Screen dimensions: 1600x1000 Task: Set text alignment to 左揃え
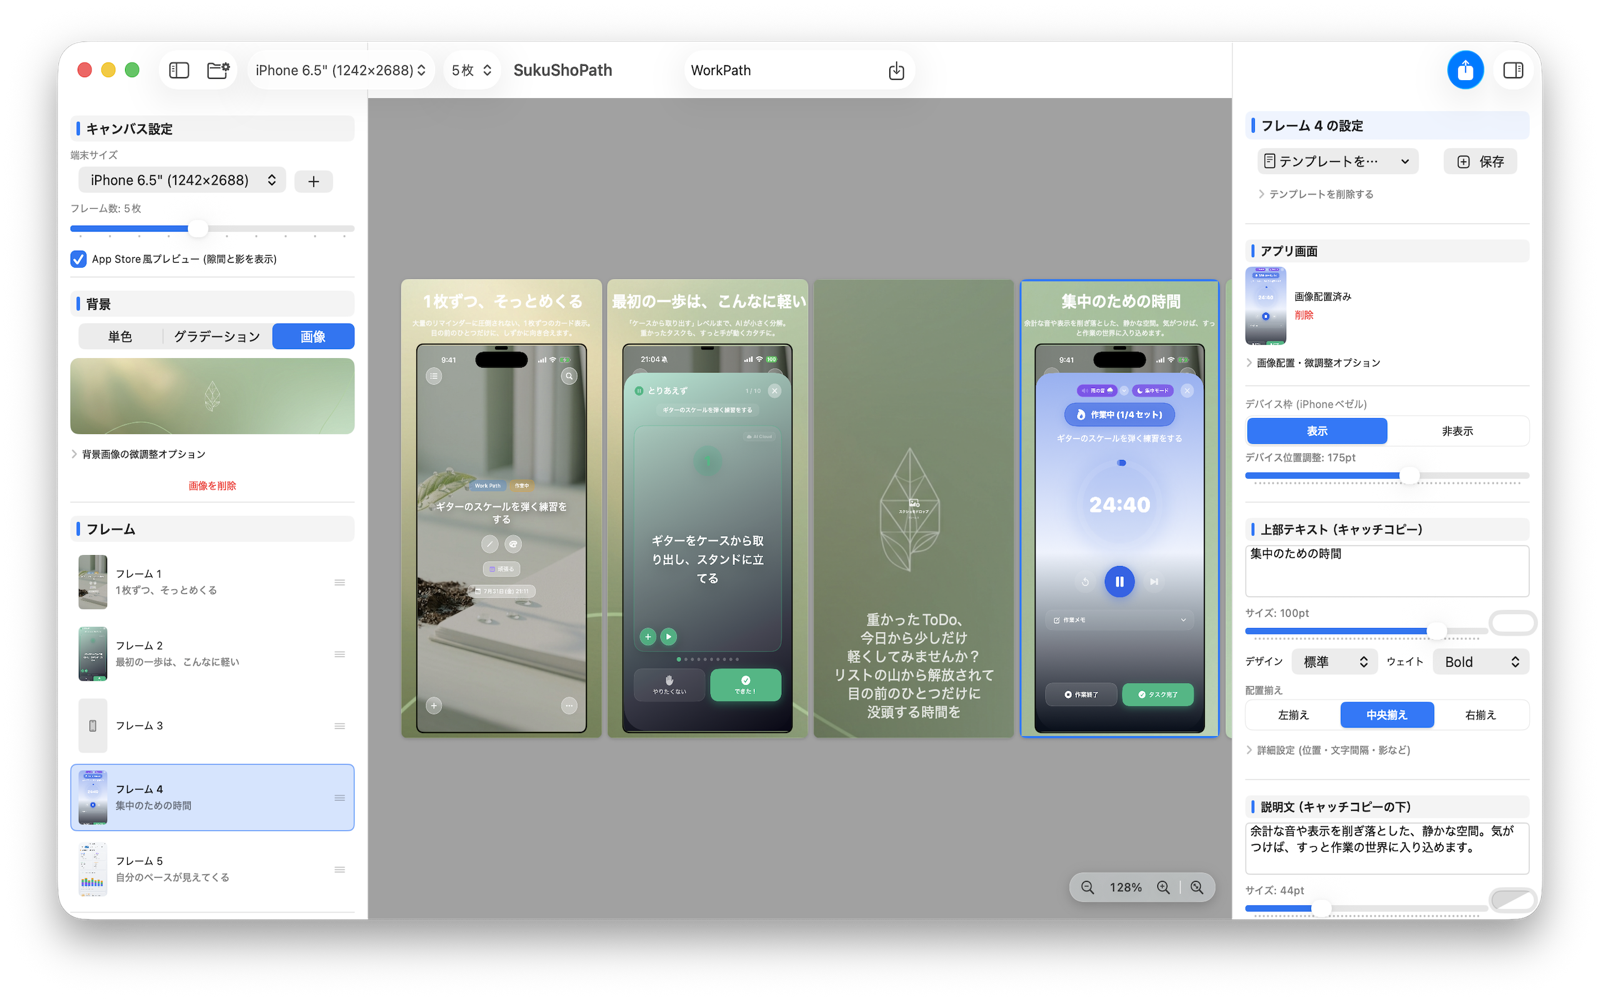point(1293,715)
